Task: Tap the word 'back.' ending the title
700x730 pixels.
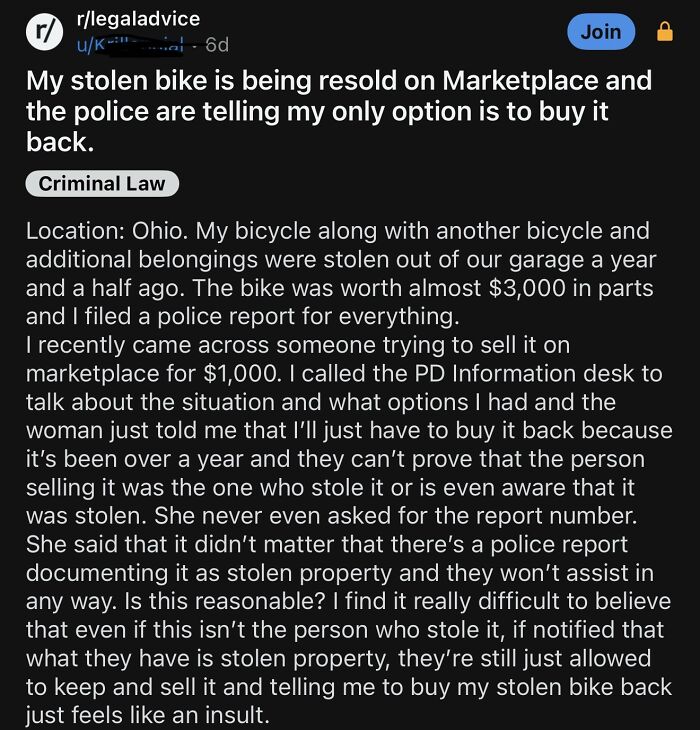Action: pos(60,142)
